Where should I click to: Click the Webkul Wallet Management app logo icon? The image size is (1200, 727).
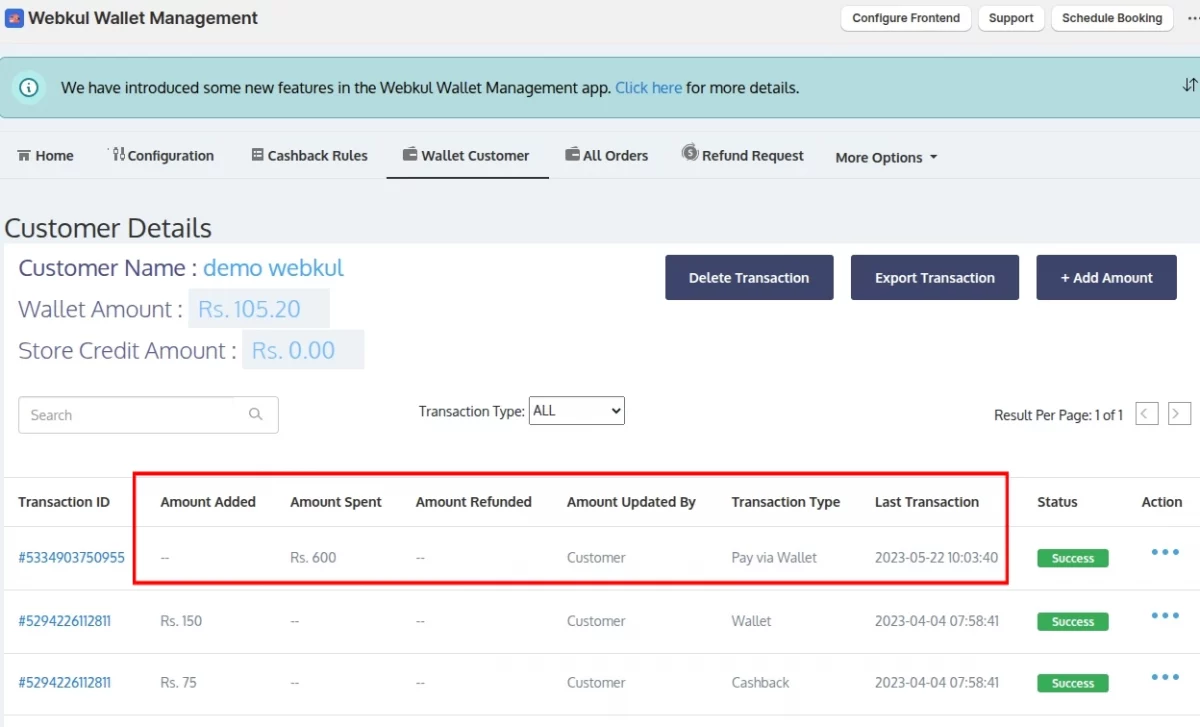[x=14, y=18]
